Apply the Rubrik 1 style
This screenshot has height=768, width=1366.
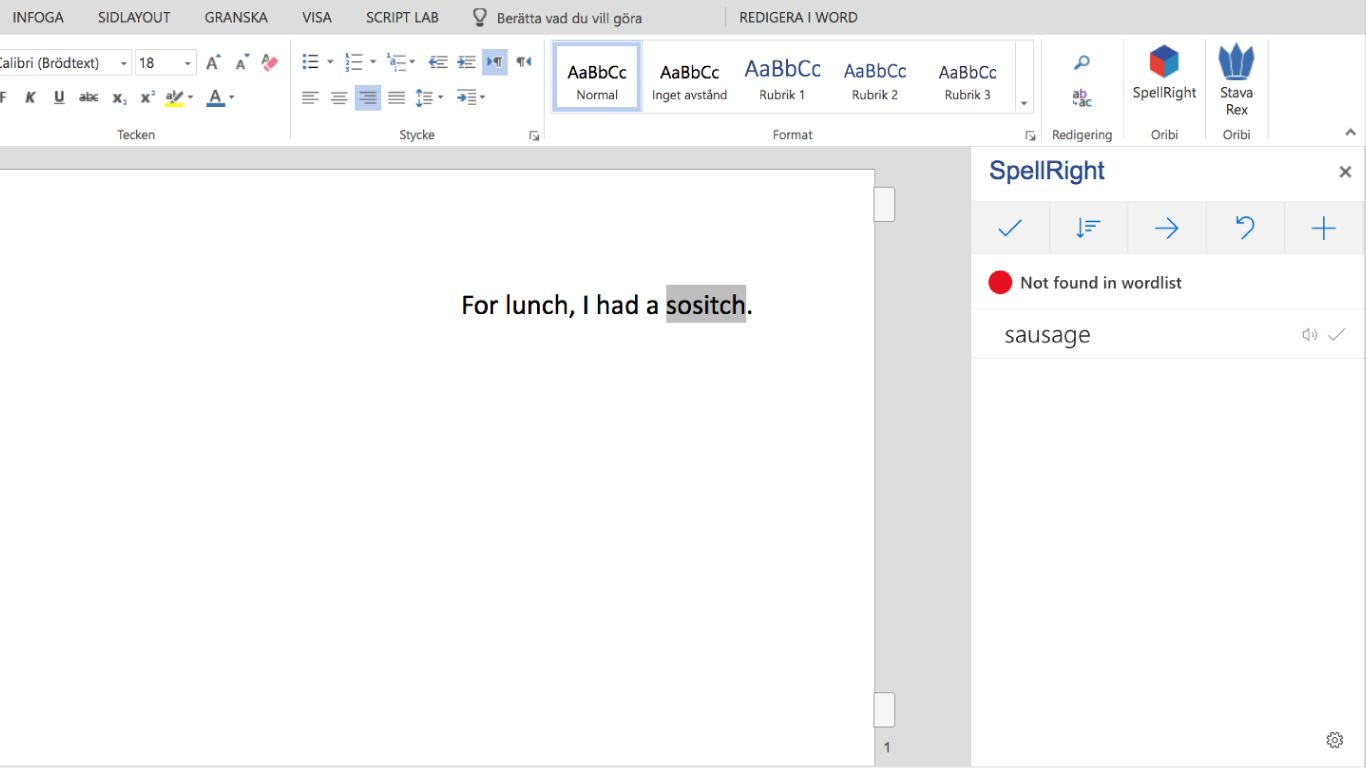[782, 77]
